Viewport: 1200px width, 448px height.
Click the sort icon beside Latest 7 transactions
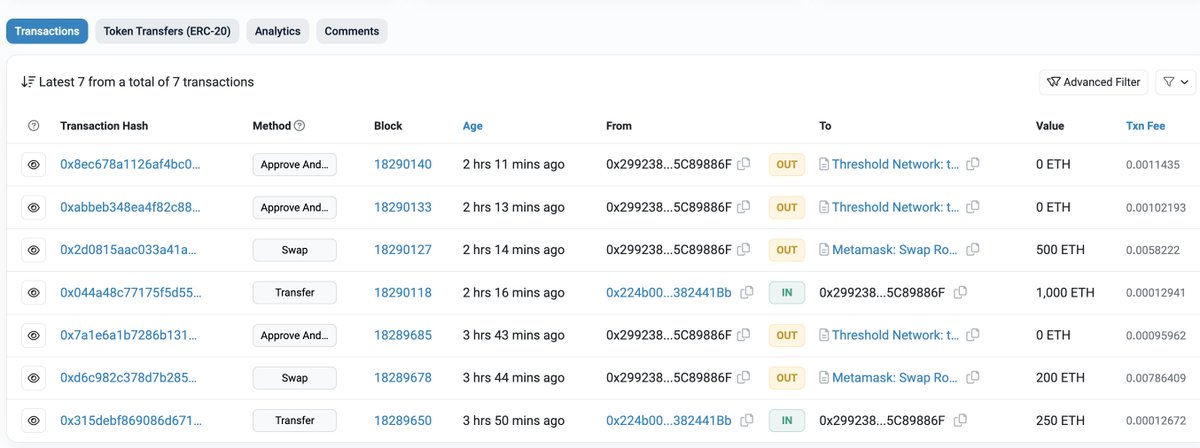(x=28, y=82)
